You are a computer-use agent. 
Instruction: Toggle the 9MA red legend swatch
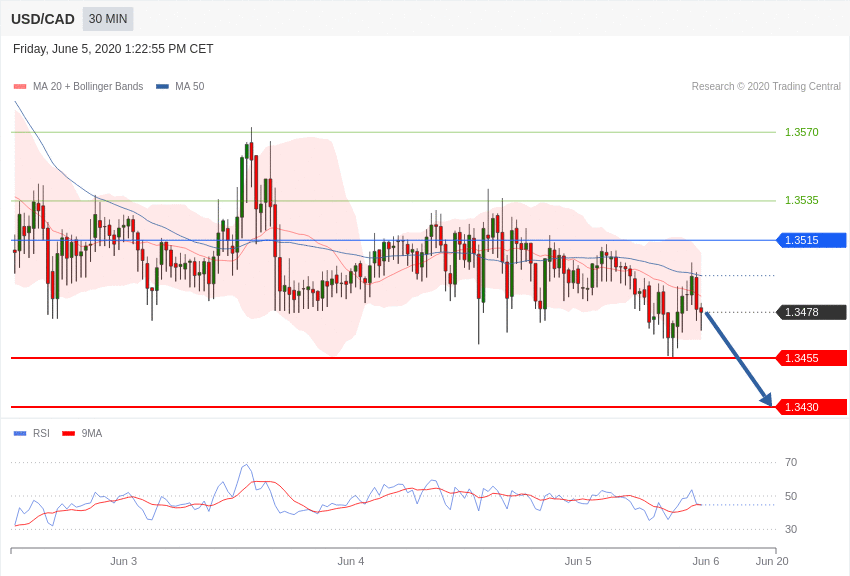pyautogui.click(x=68, y=433)
